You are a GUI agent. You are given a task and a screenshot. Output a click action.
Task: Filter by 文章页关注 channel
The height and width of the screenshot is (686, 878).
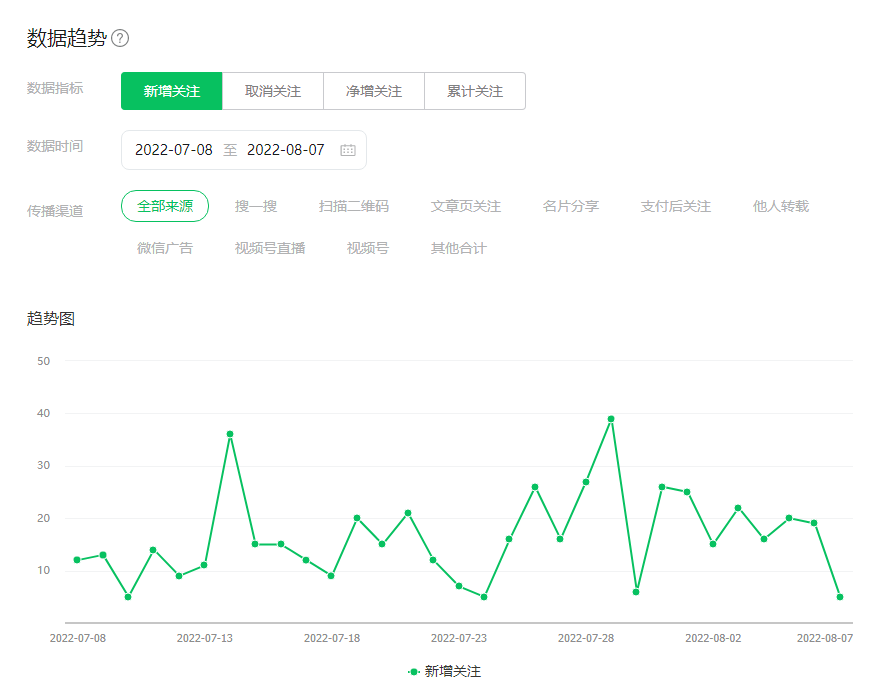pos(466,206)
